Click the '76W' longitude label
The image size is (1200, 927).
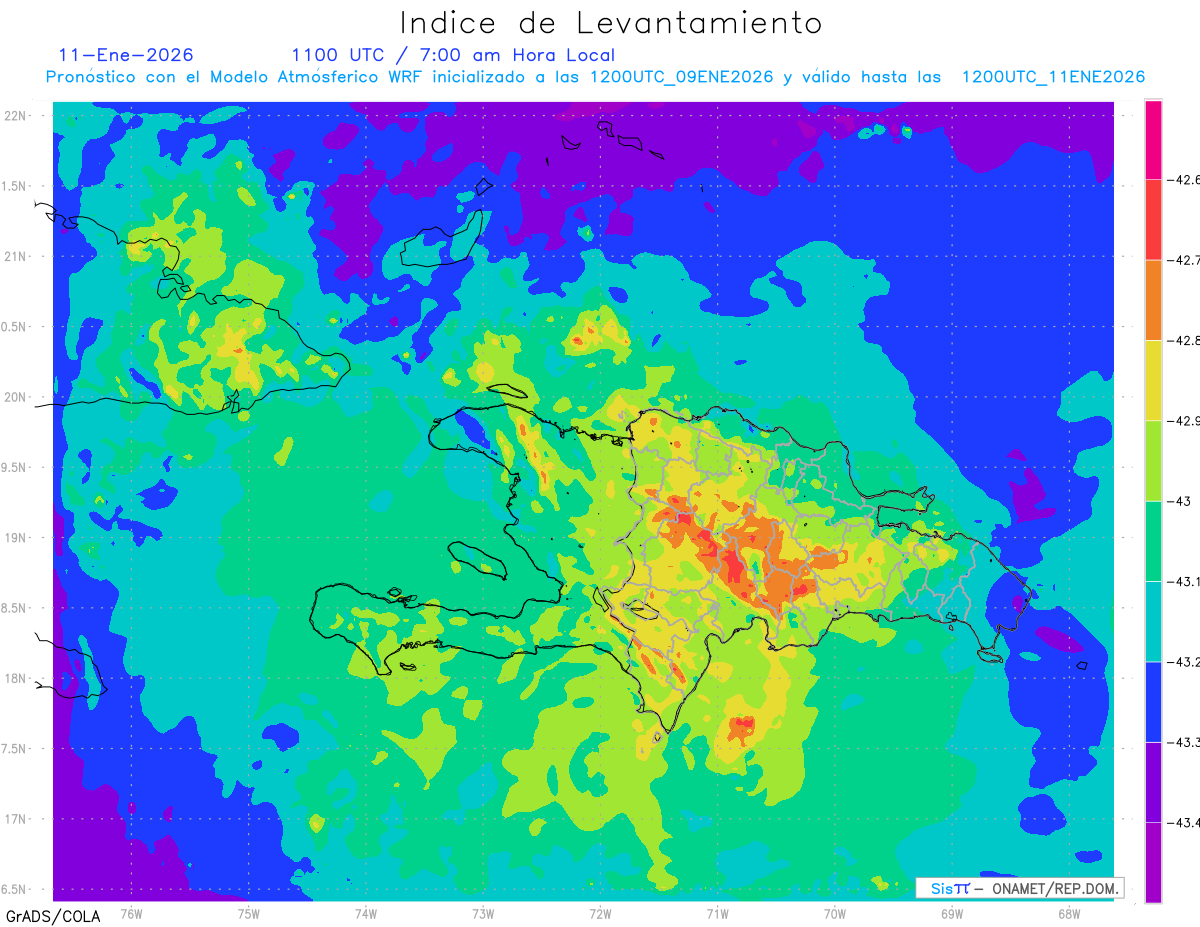[x=131, y=914]
